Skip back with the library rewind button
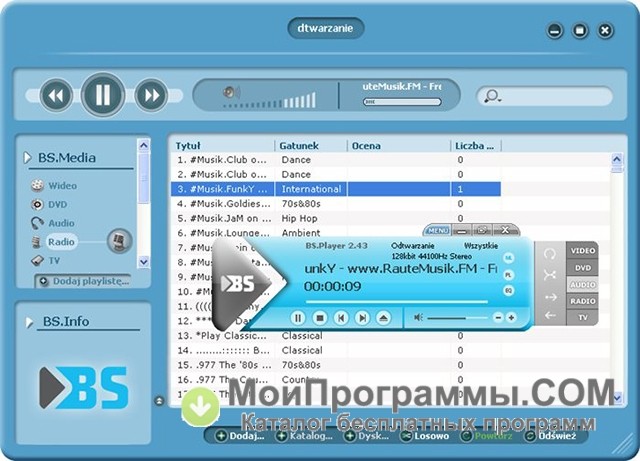This screenshot has height=461, width=640. 56,95
